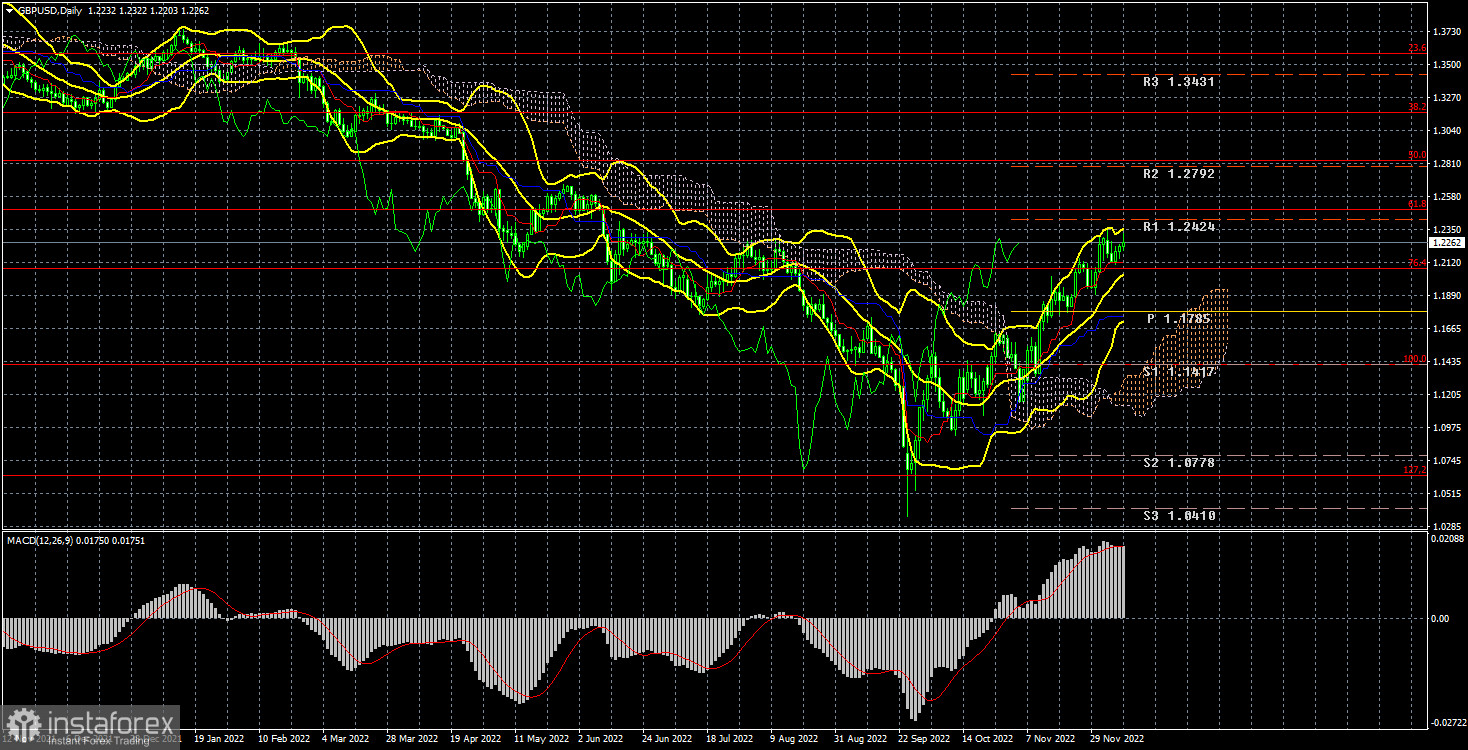1468x750 pixels.
Task: Select the R1 1.2424 pivot label
Action: pos(1180,228)
